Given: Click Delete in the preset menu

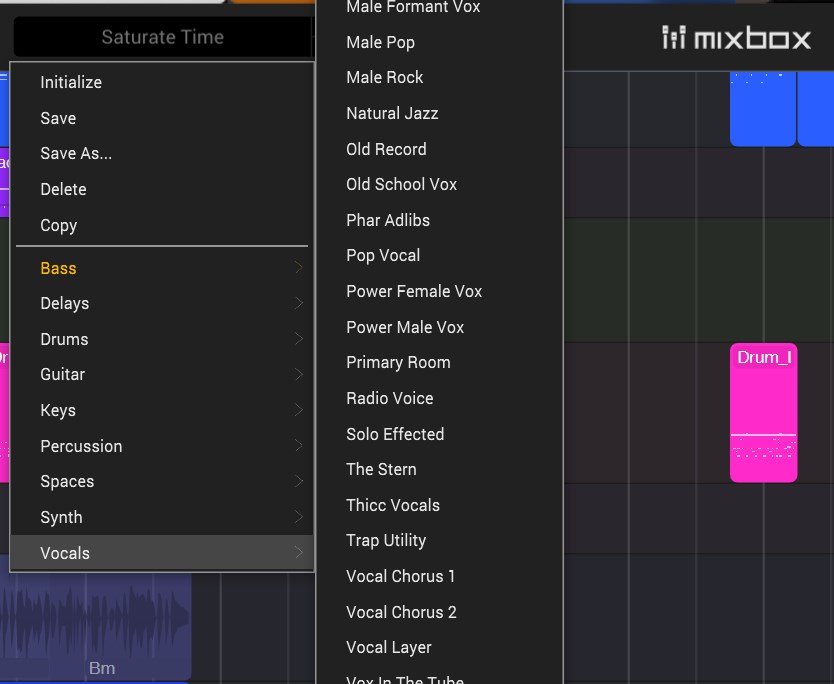Looking at the screenshot, I should tap(63, 189).
